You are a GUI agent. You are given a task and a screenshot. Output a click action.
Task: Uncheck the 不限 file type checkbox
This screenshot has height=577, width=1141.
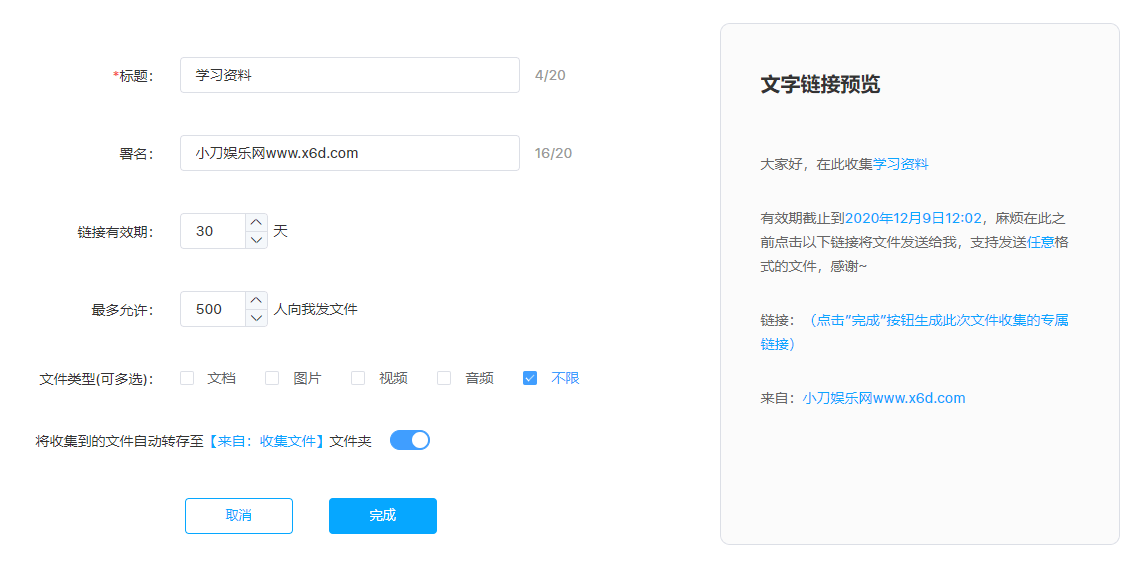(530, 378)
